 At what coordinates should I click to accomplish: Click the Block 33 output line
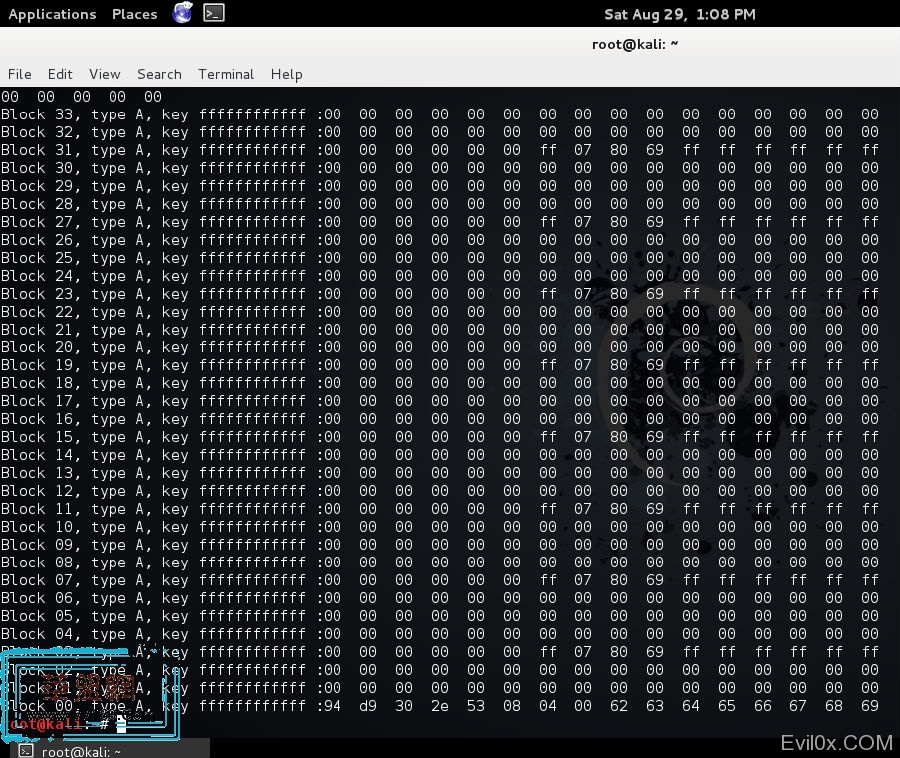pos(152,115)
